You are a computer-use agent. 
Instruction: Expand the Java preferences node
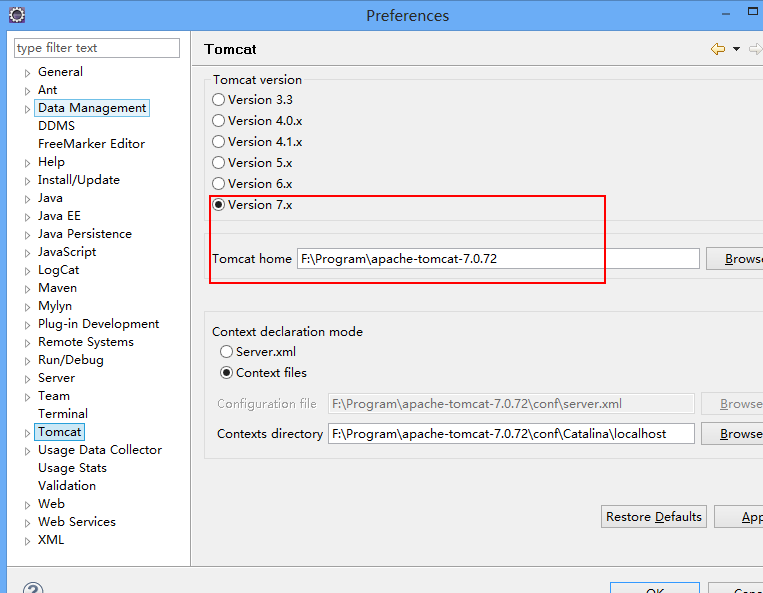pos(28,199)
